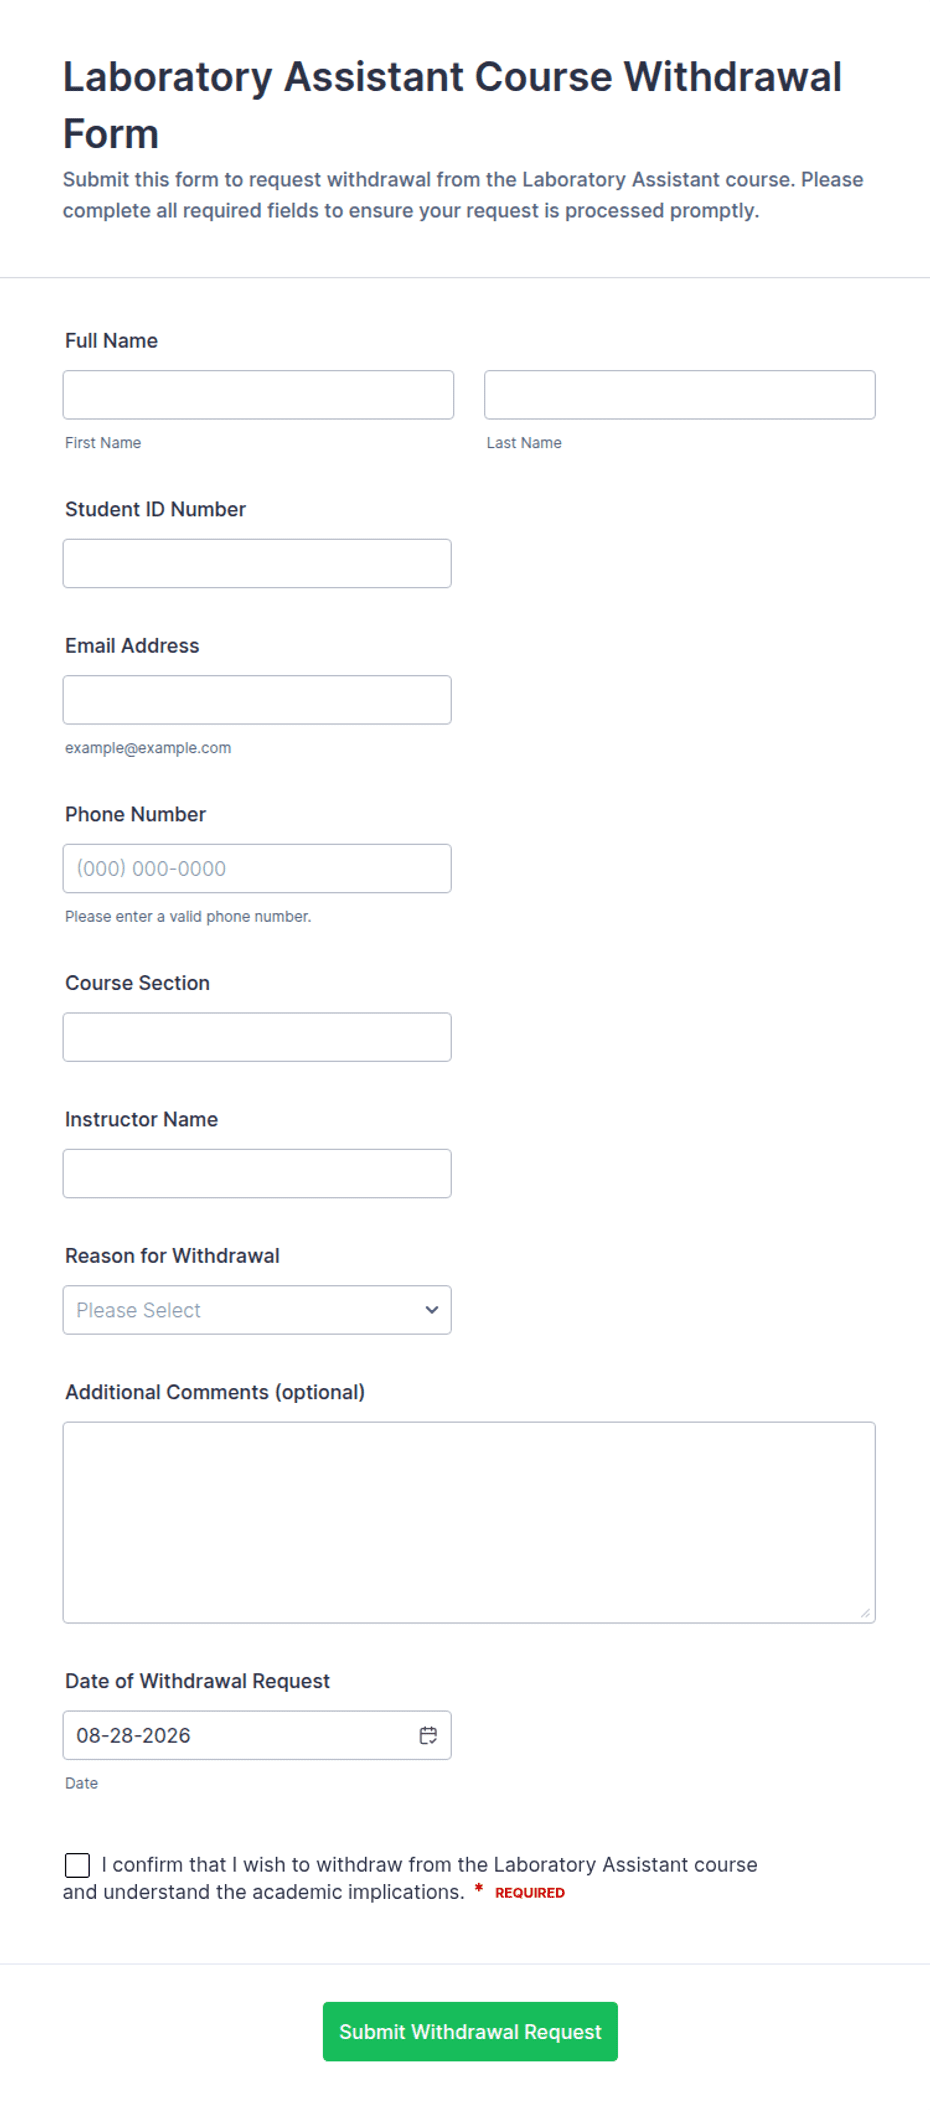Click the date field showing 08-28-2026

tap(257, 1735)
